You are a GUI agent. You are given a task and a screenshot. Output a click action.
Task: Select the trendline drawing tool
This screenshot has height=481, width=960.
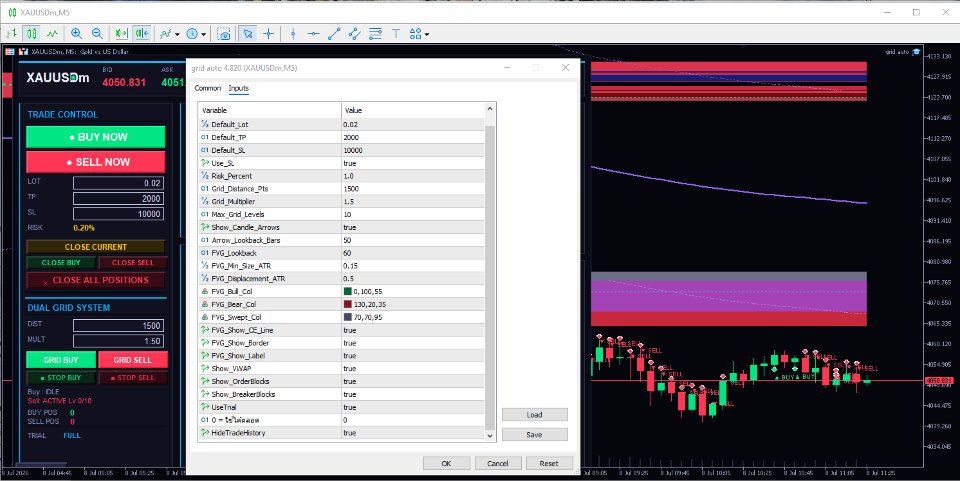334,34
